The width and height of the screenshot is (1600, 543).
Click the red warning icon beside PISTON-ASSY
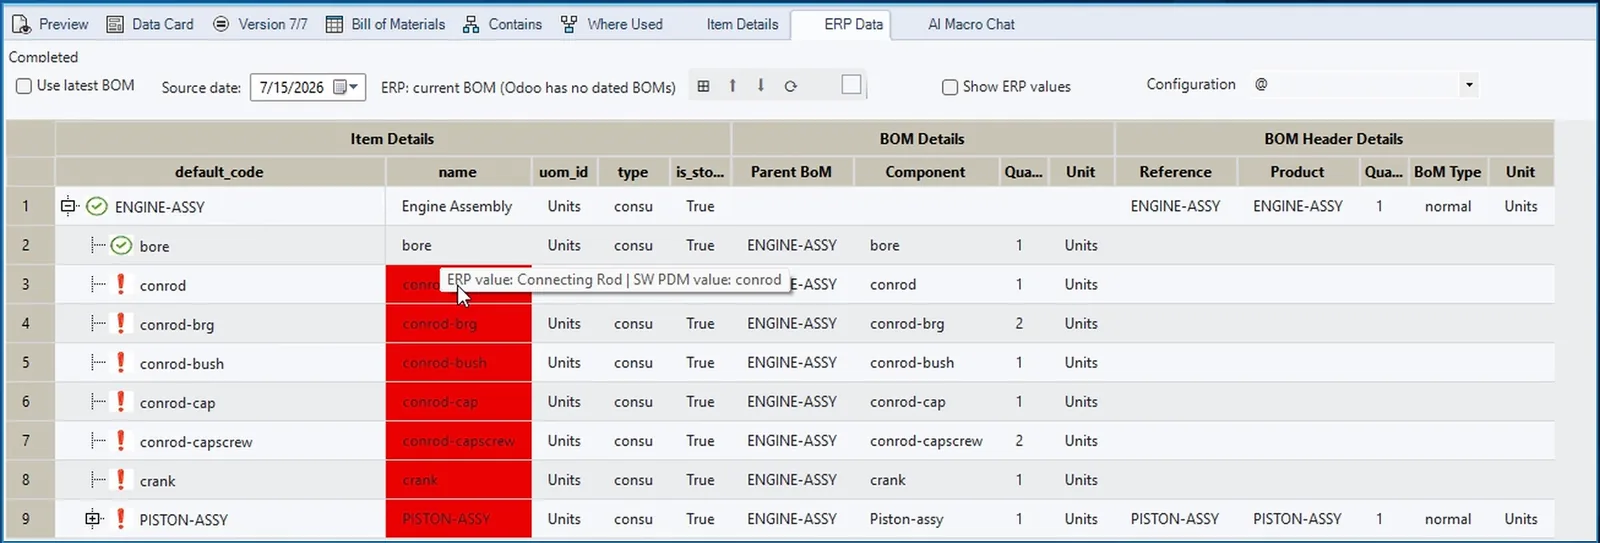121,518
